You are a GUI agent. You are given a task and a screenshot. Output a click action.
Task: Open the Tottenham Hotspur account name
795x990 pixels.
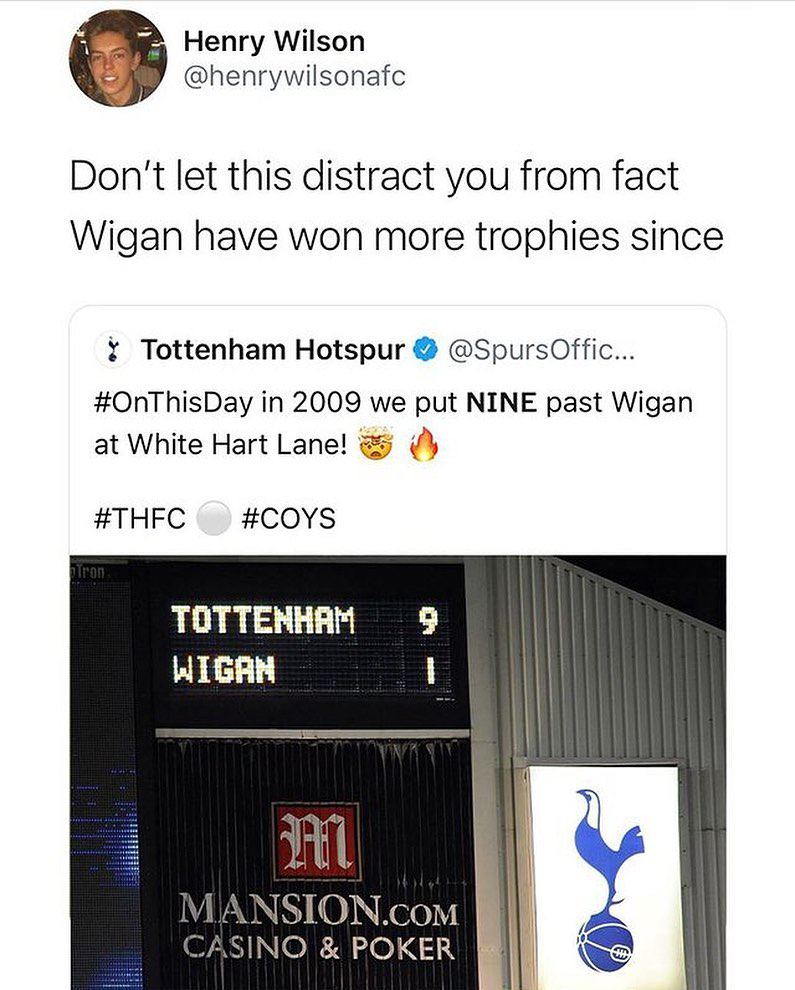pos(273,349)
